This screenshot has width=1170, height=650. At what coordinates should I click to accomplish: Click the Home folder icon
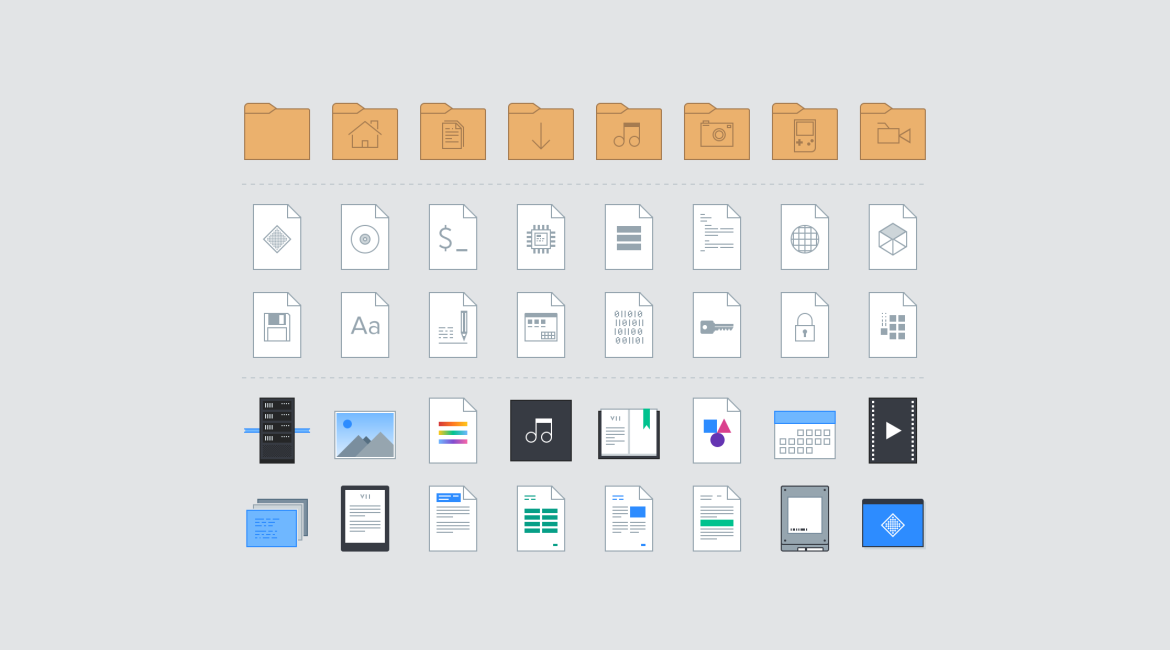point(364,132)
